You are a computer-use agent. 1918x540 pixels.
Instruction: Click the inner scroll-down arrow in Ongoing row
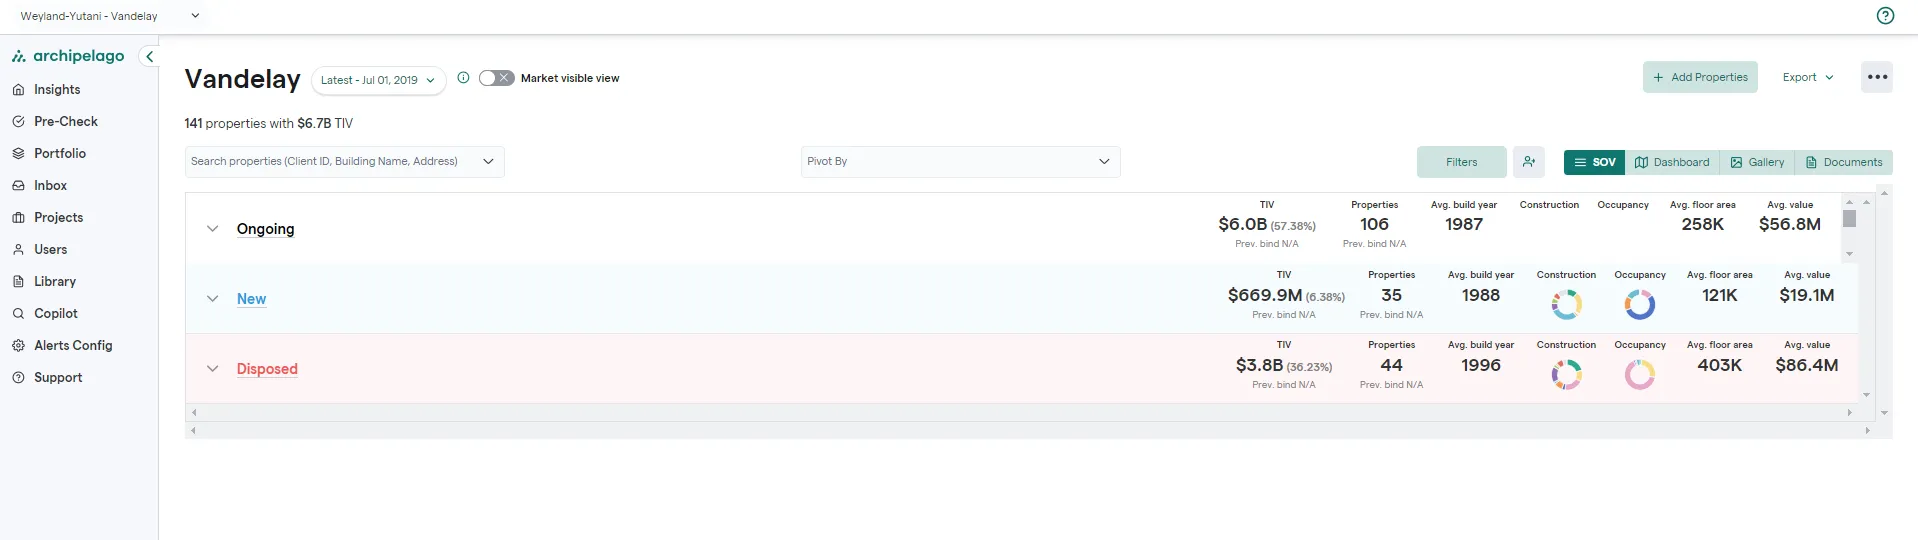coord(1849,254)
